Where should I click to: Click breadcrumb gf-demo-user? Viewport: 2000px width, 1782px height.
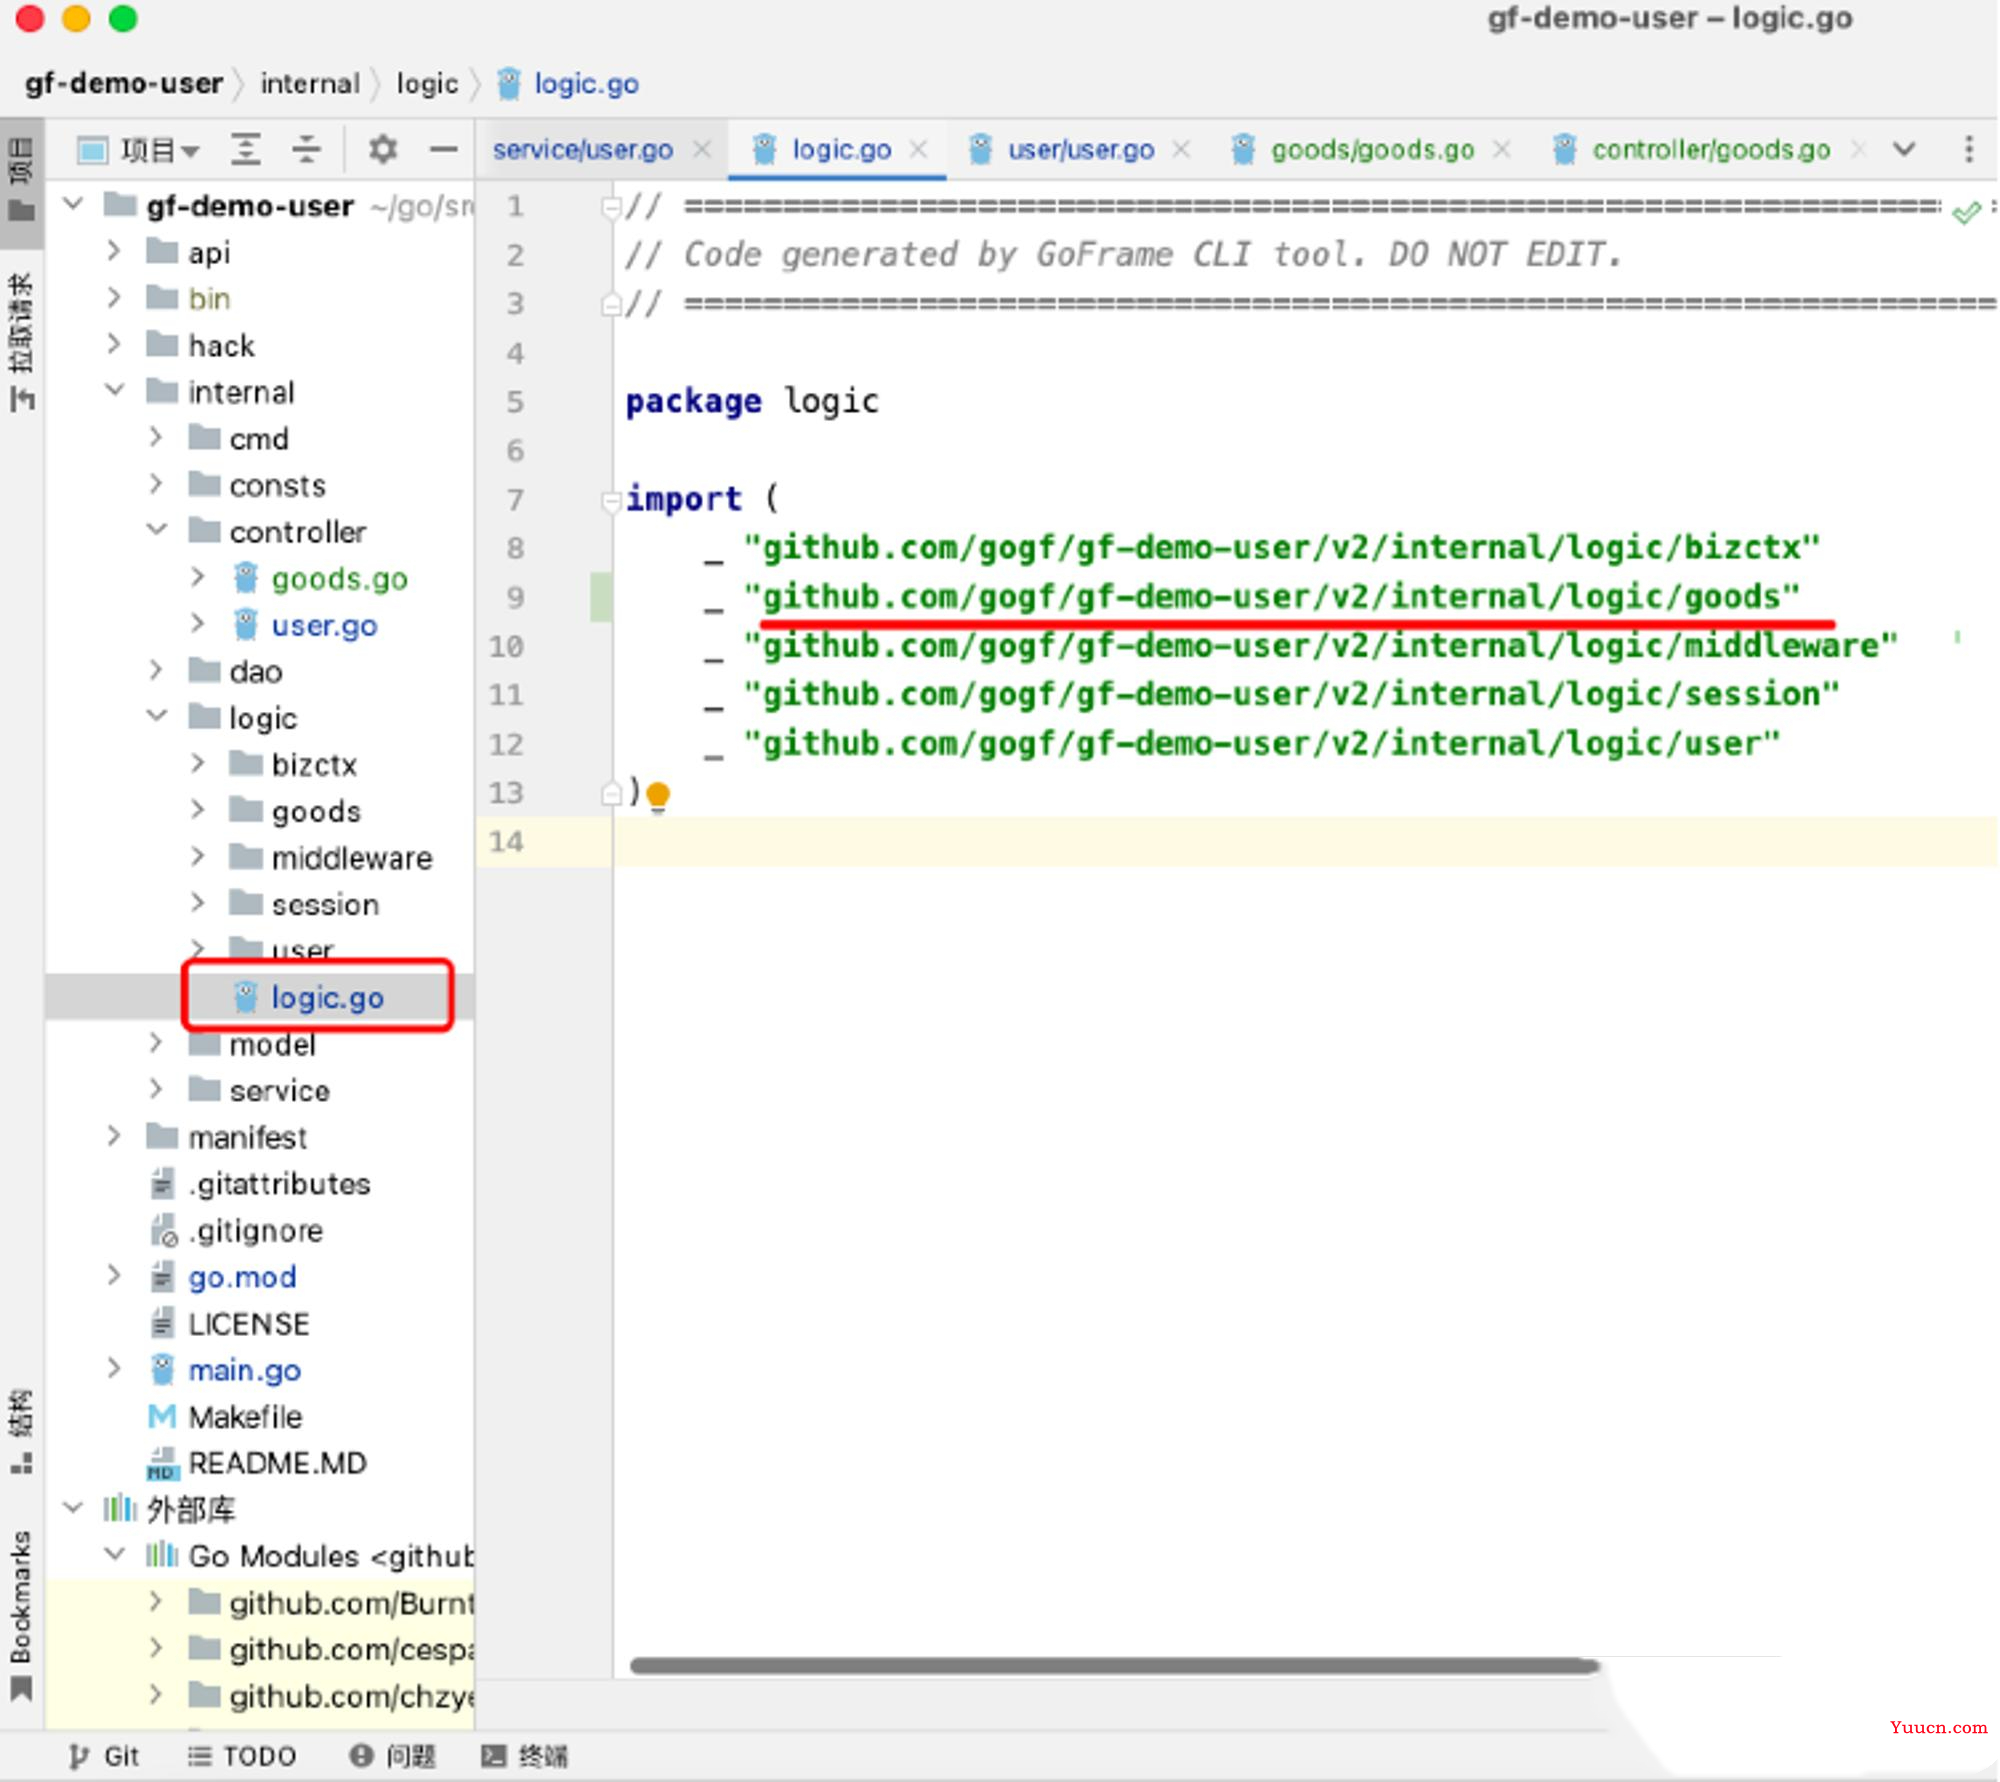coord(124,83)
